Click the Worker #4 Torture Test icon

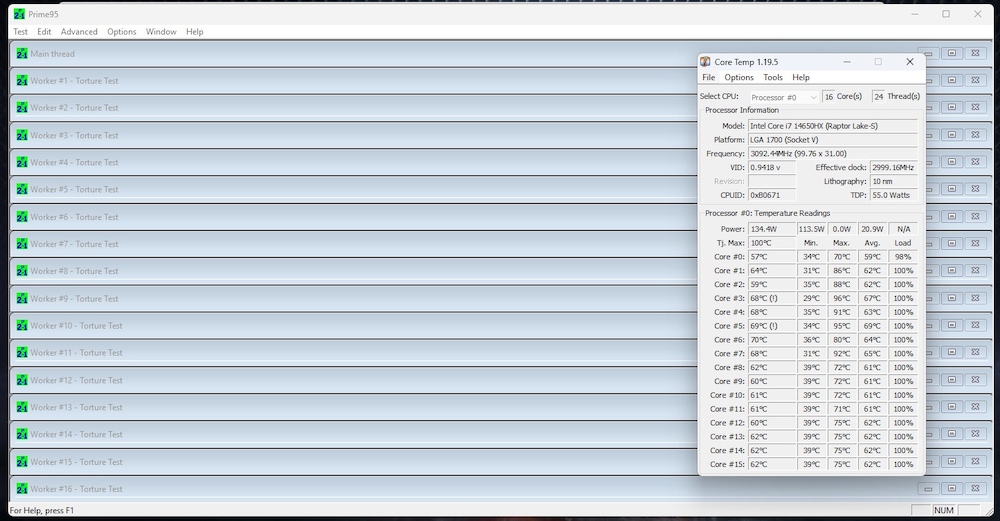point(22,162)
